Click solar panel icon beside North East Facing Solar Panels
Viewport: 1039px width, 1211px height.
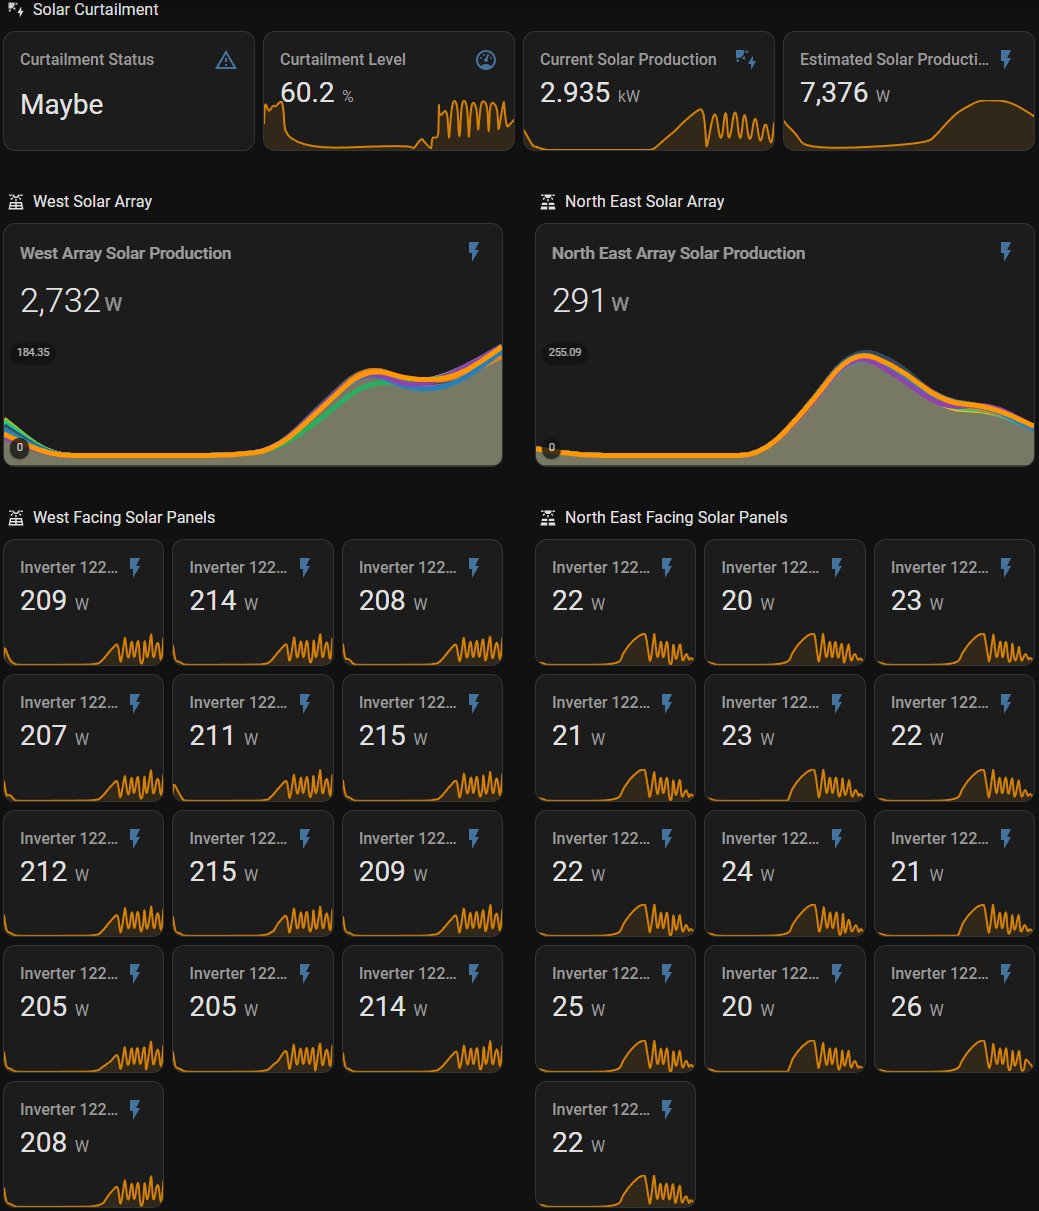click(x=548, y=518)
